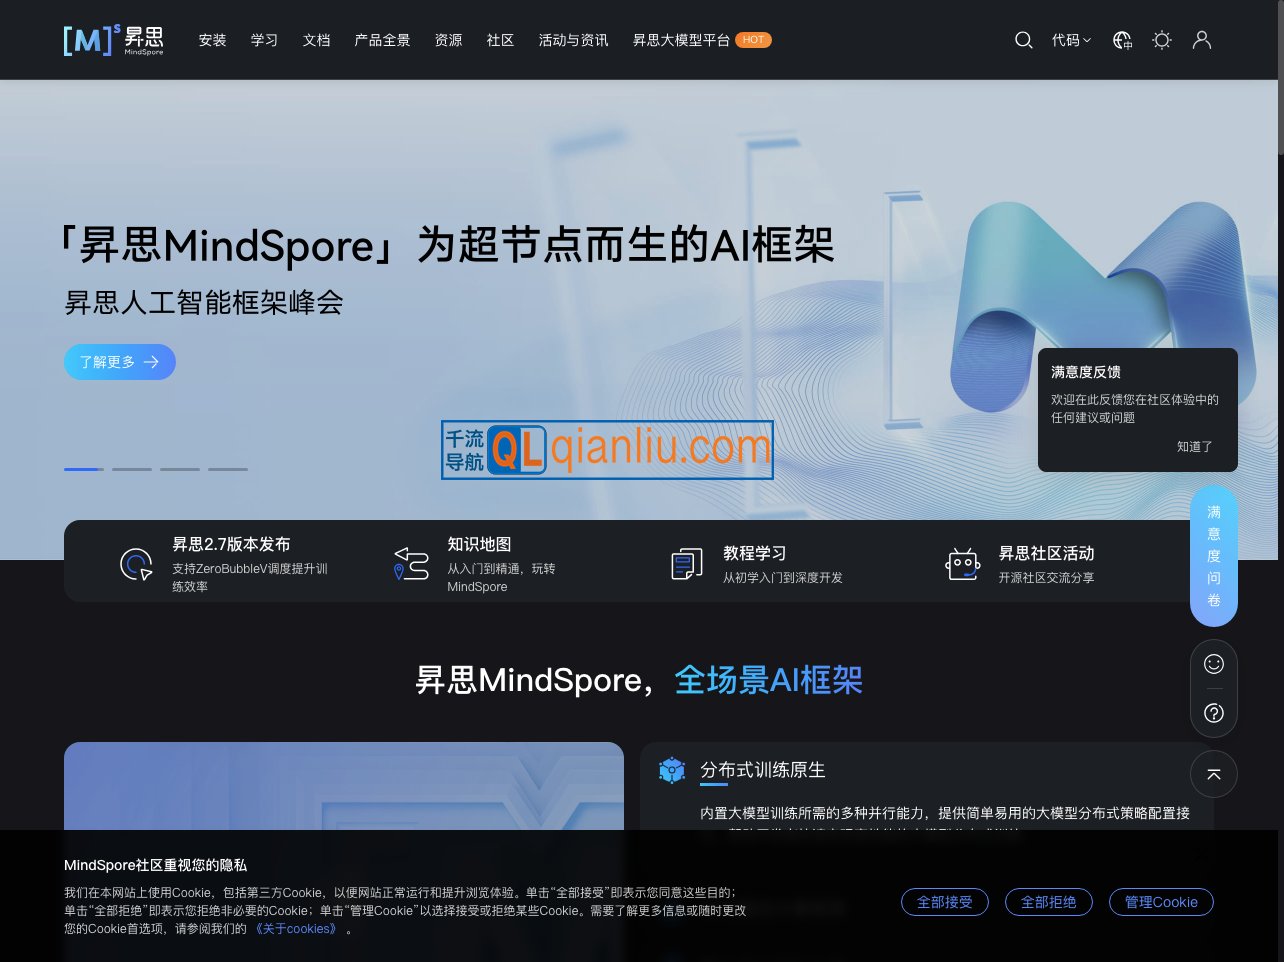Open the 代码 dropdown in the navbar

pyautogui.click(x=1071, y=40)
